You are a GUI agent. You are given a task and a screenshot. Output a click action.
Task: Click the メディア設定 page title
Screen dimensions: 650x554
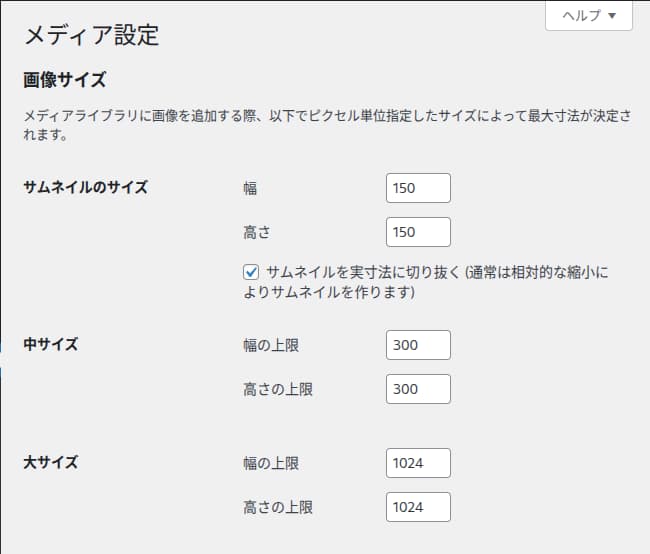92,35
